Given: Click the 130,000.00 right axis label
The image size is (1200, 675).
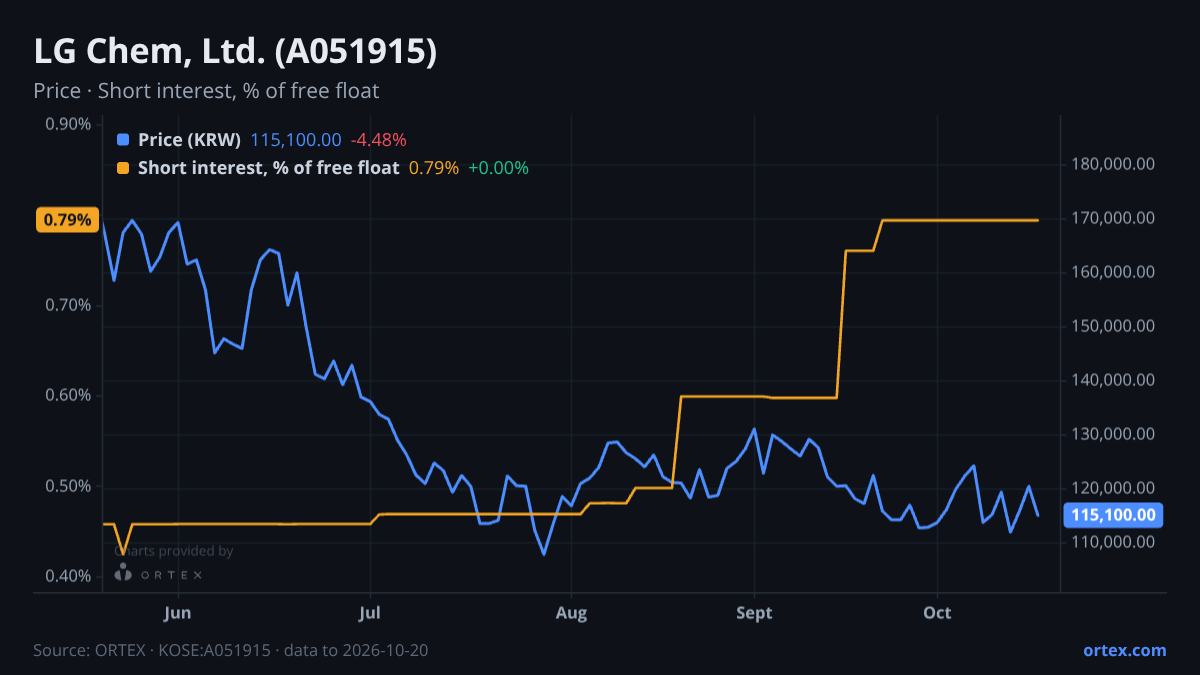Looking at the screenshot, I should (x=1113, y=434).
